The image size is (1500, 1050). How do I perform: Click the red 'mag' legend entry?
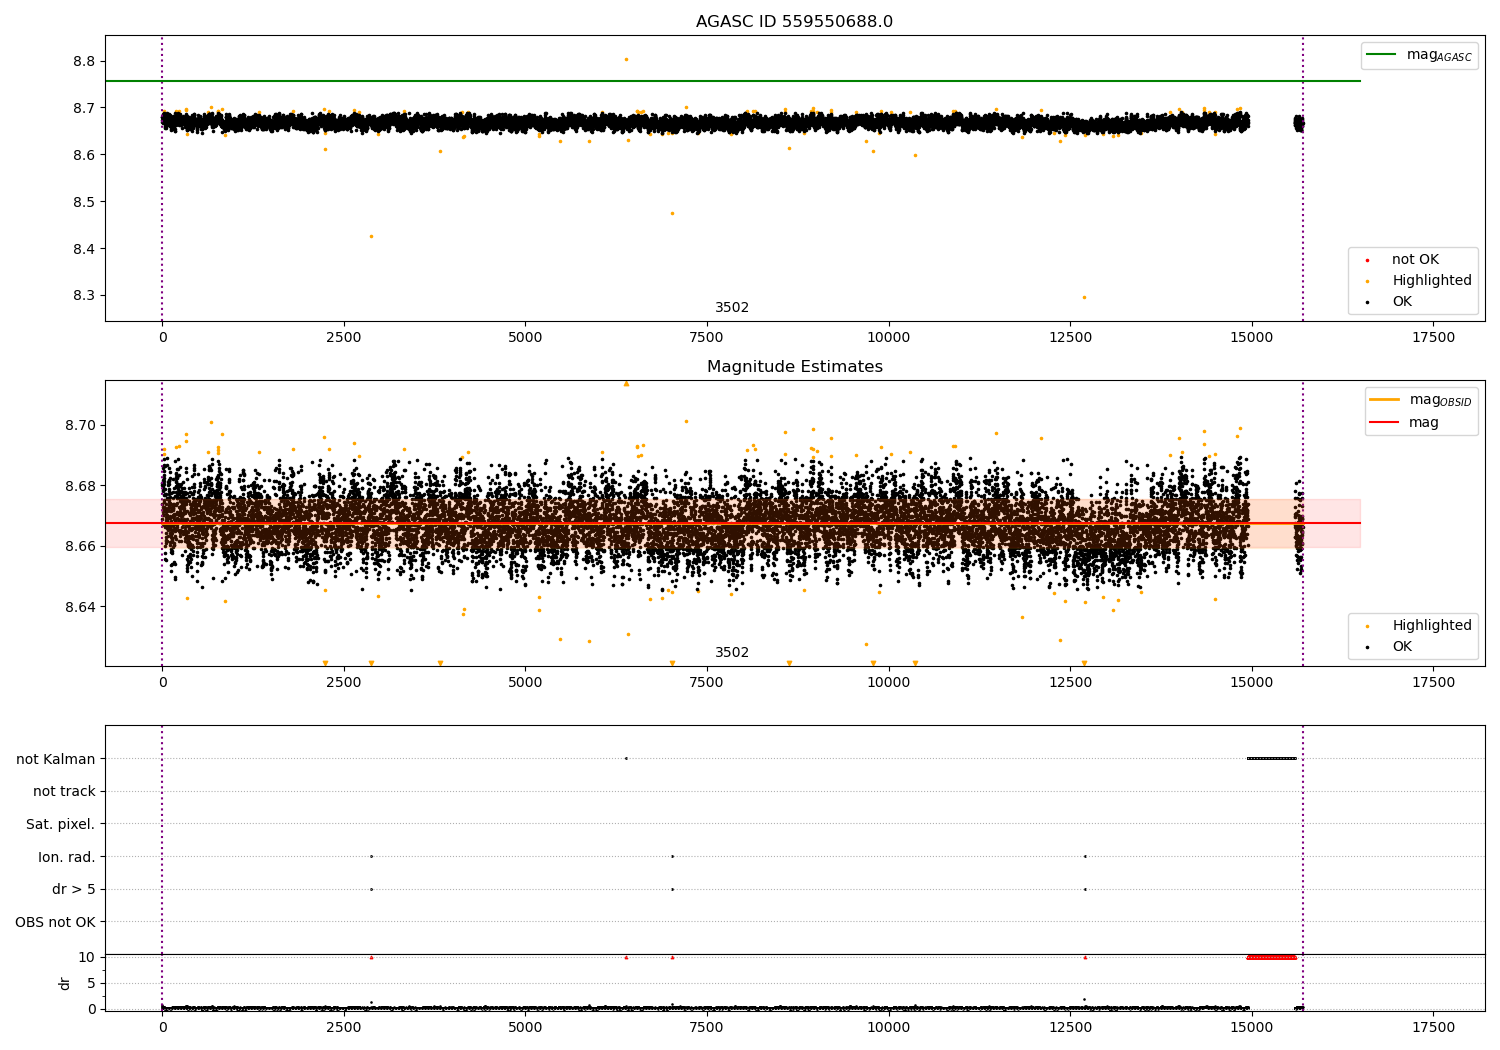(x=1423, y=423)
